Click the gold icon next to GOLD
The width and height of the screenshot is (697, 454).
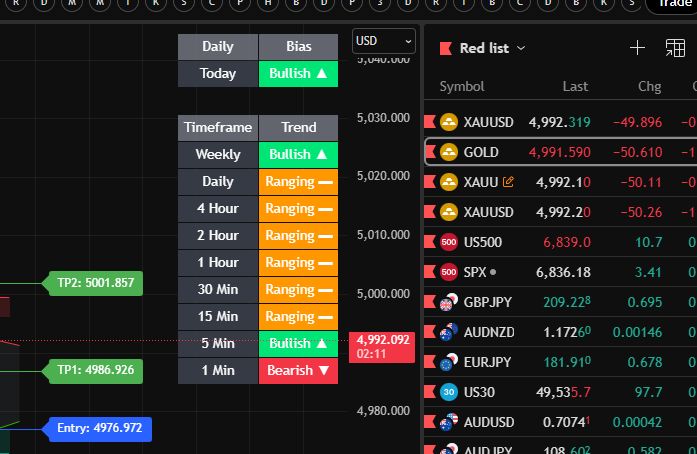[x=449, y=152]
